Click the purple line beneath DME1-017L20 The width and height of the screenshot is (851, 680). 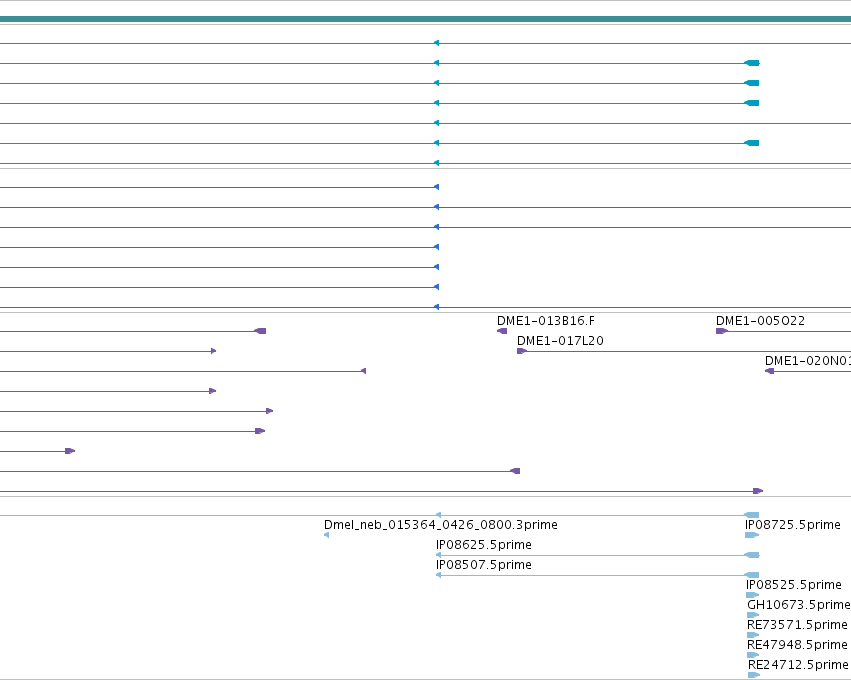(684, 351)
